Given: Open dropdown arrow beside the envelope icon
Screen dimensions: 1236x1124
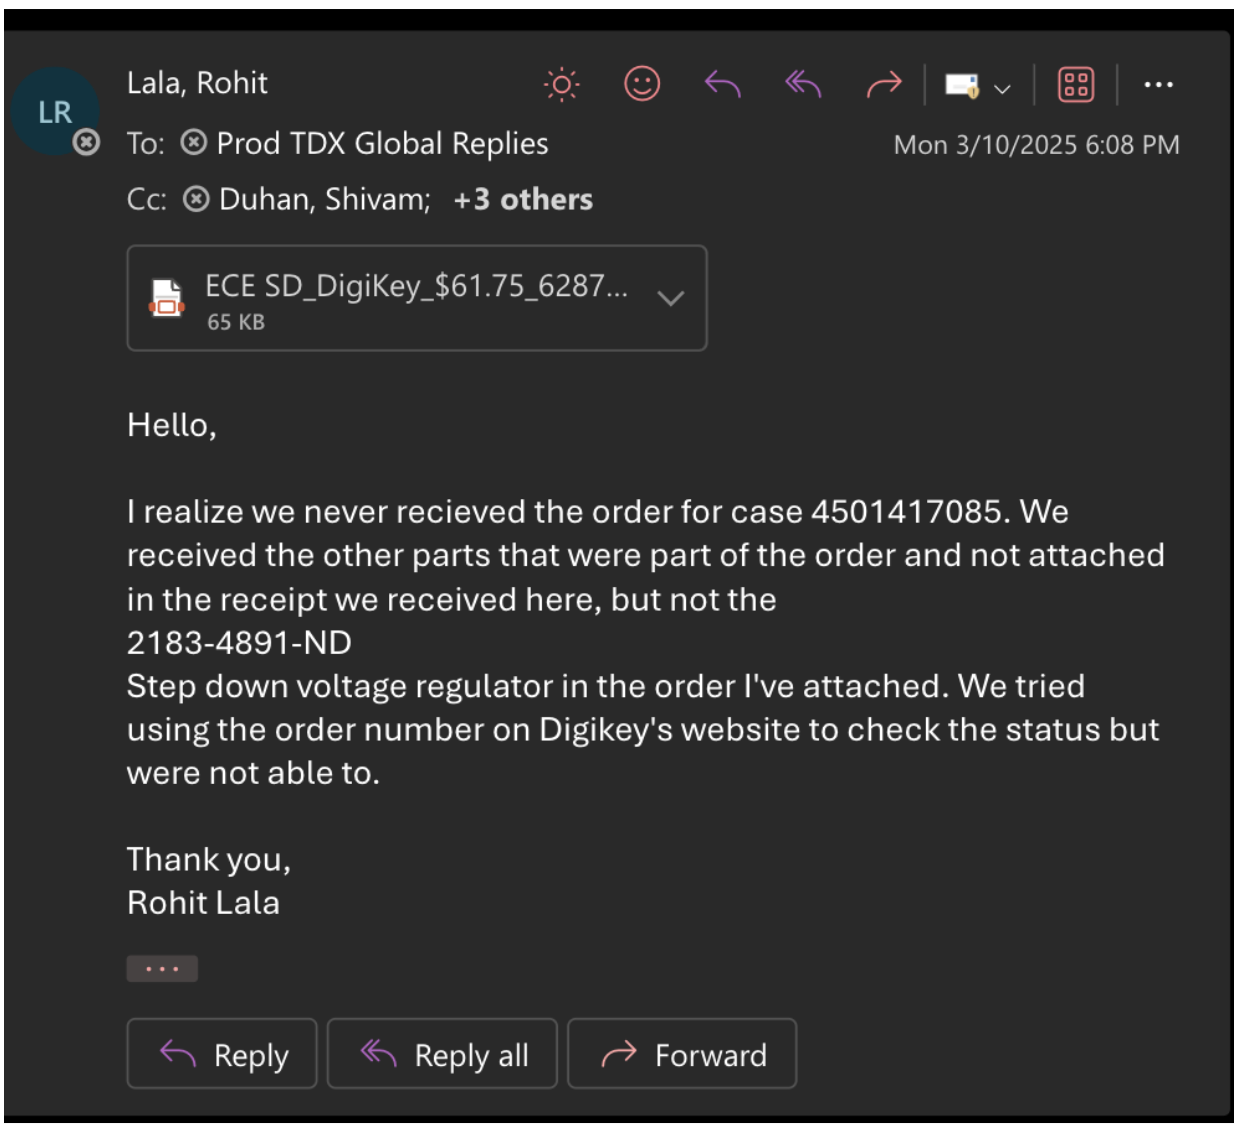Looking at the screenshot, I should point(1002,88).
